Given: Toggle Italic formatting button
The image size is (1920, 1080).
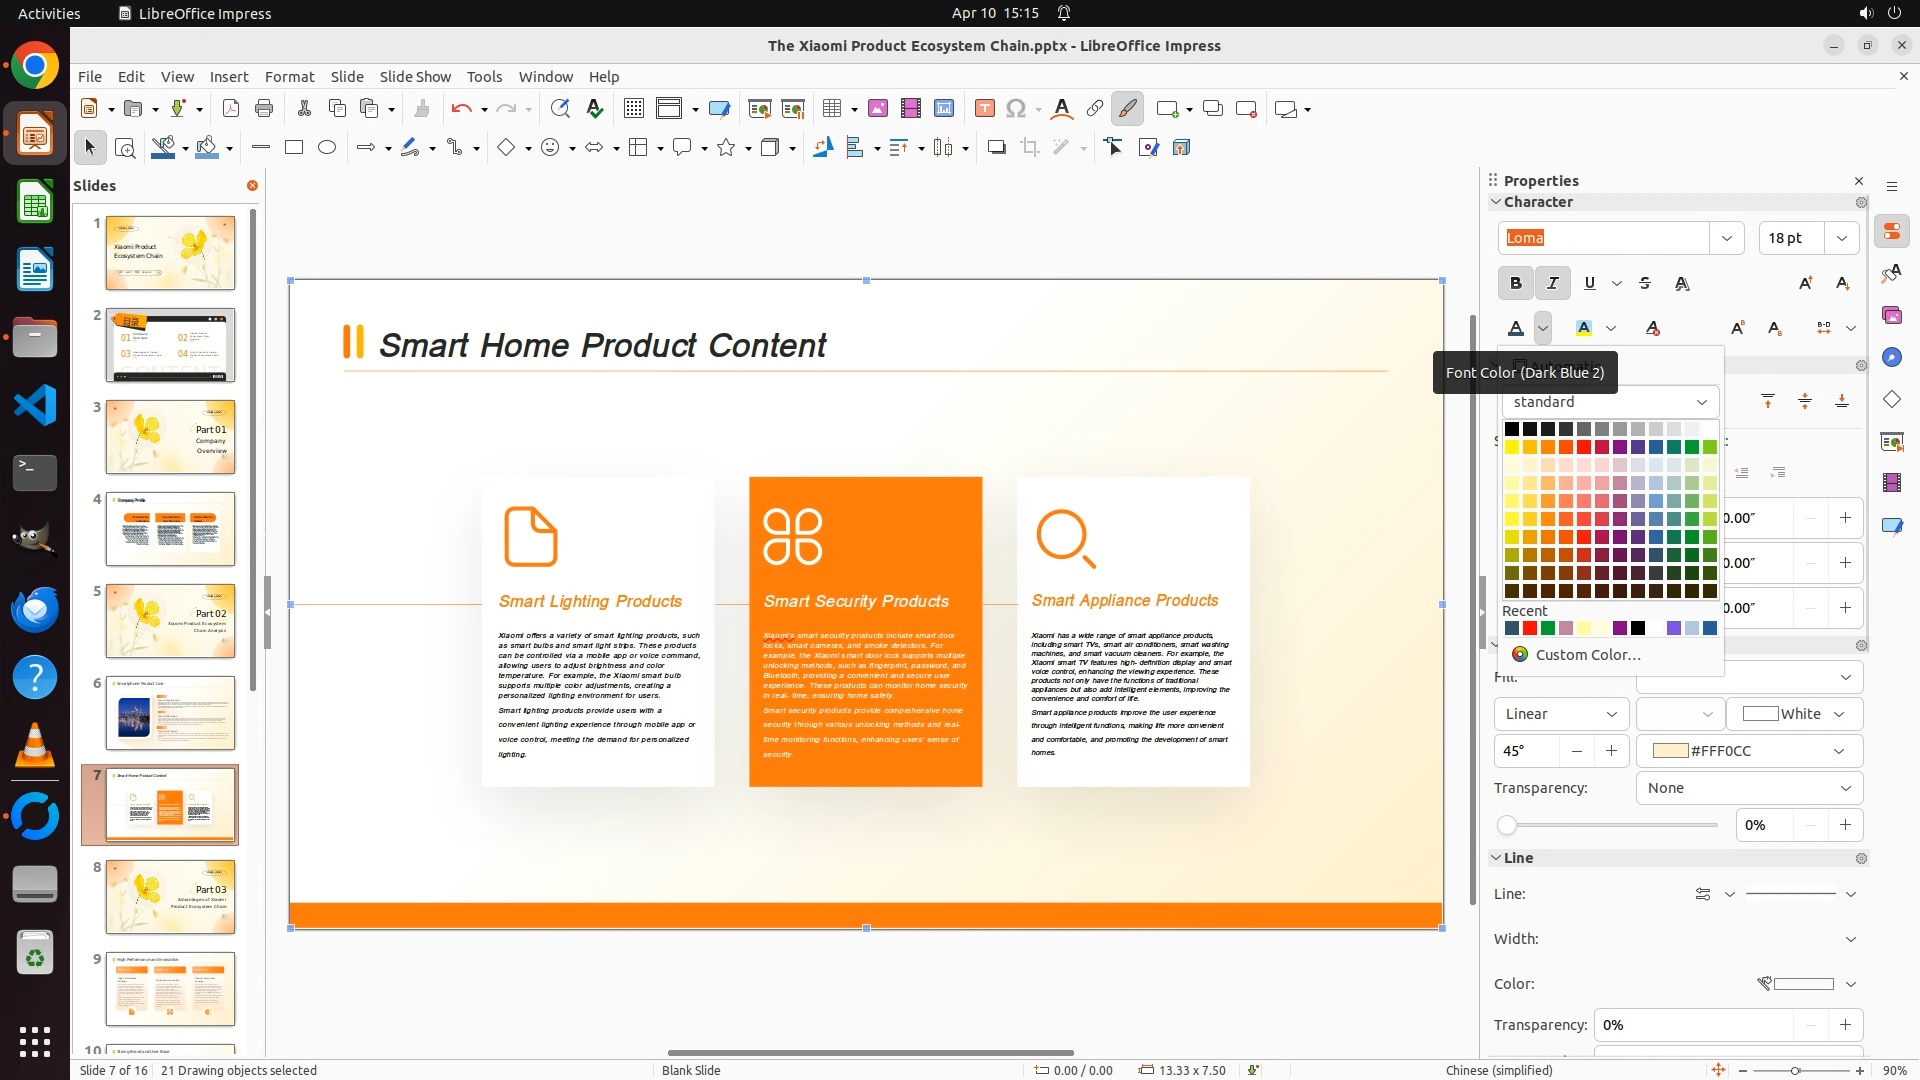Looking at the screenshot, I should [x=1553, y=284].
